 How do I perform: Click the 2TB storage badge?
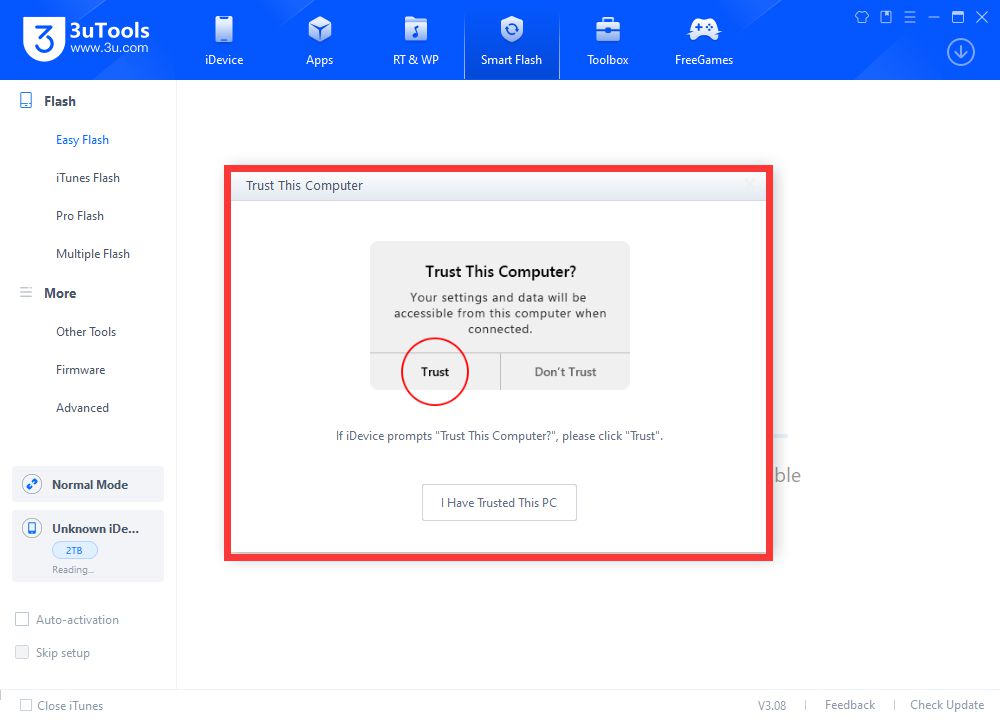pos(75,550)
